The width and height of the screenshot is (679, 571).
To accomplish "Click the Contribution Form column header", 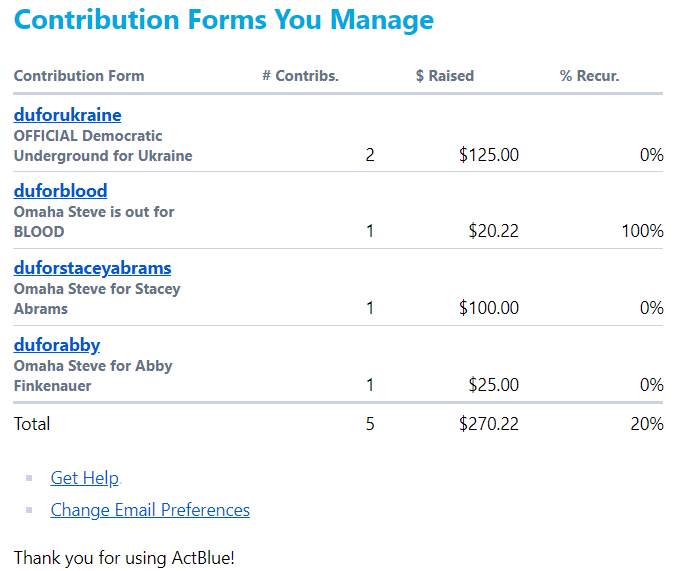I will click(x=79, y=76).
